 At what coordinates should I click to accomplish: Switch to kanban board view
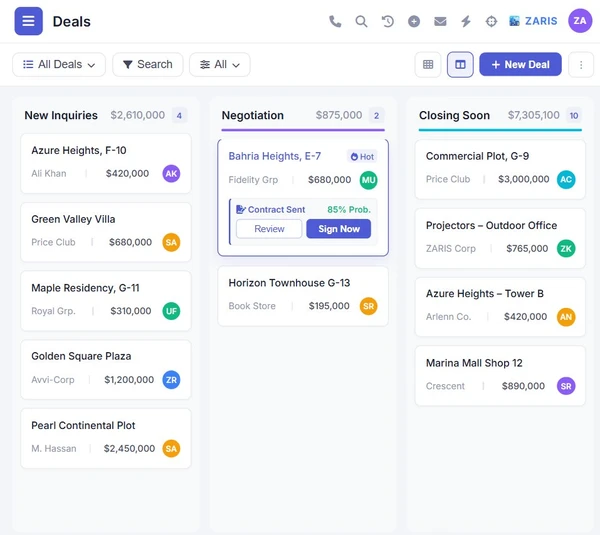(460, 65)
